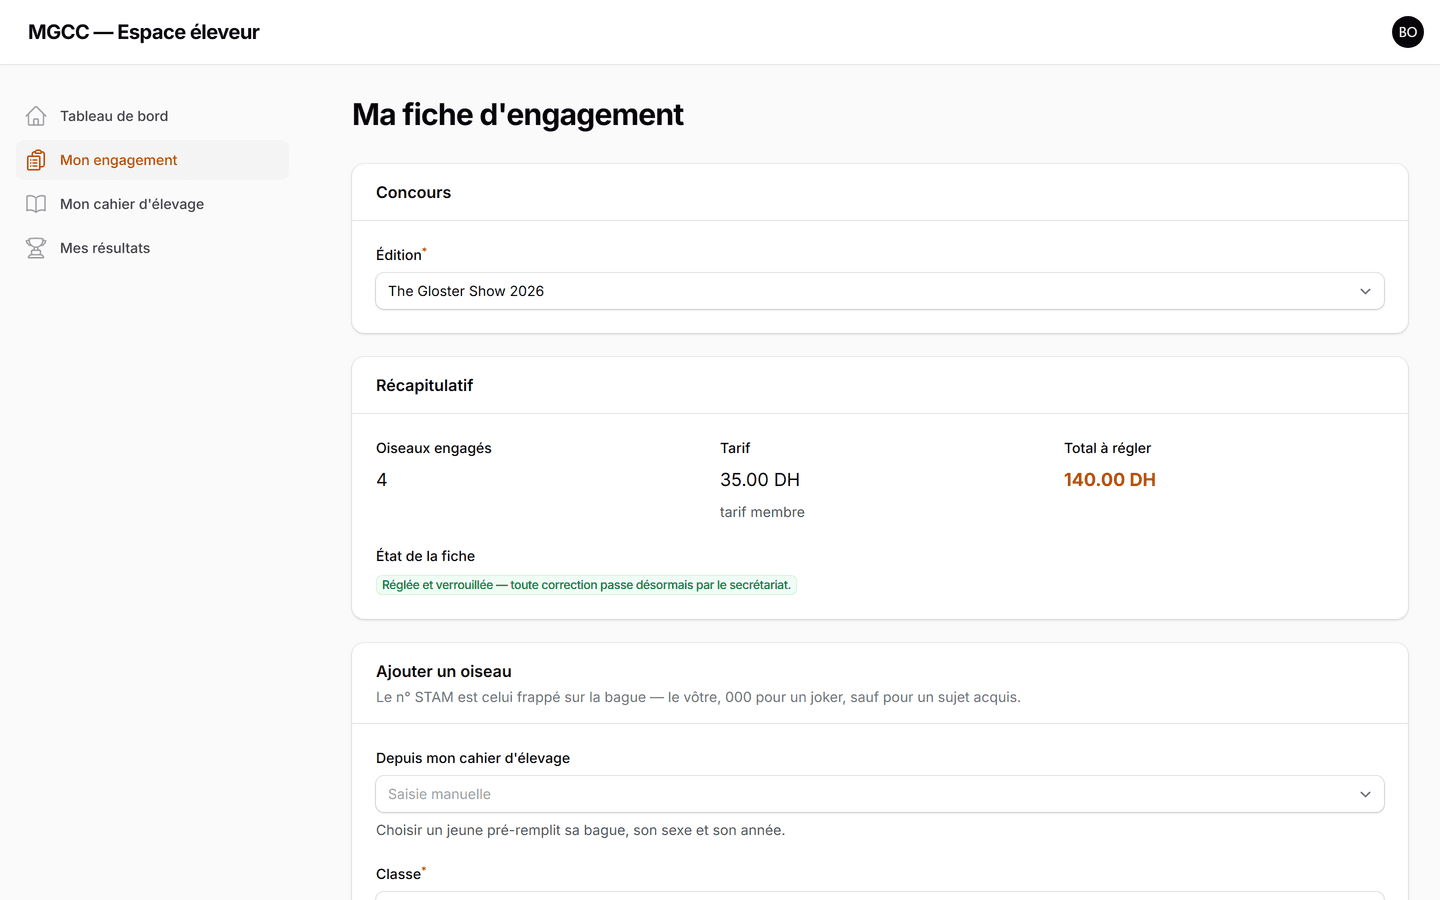Click the open book icon for cahier d'élevage
Screen dimensions: 1440x900
(36, 204)
